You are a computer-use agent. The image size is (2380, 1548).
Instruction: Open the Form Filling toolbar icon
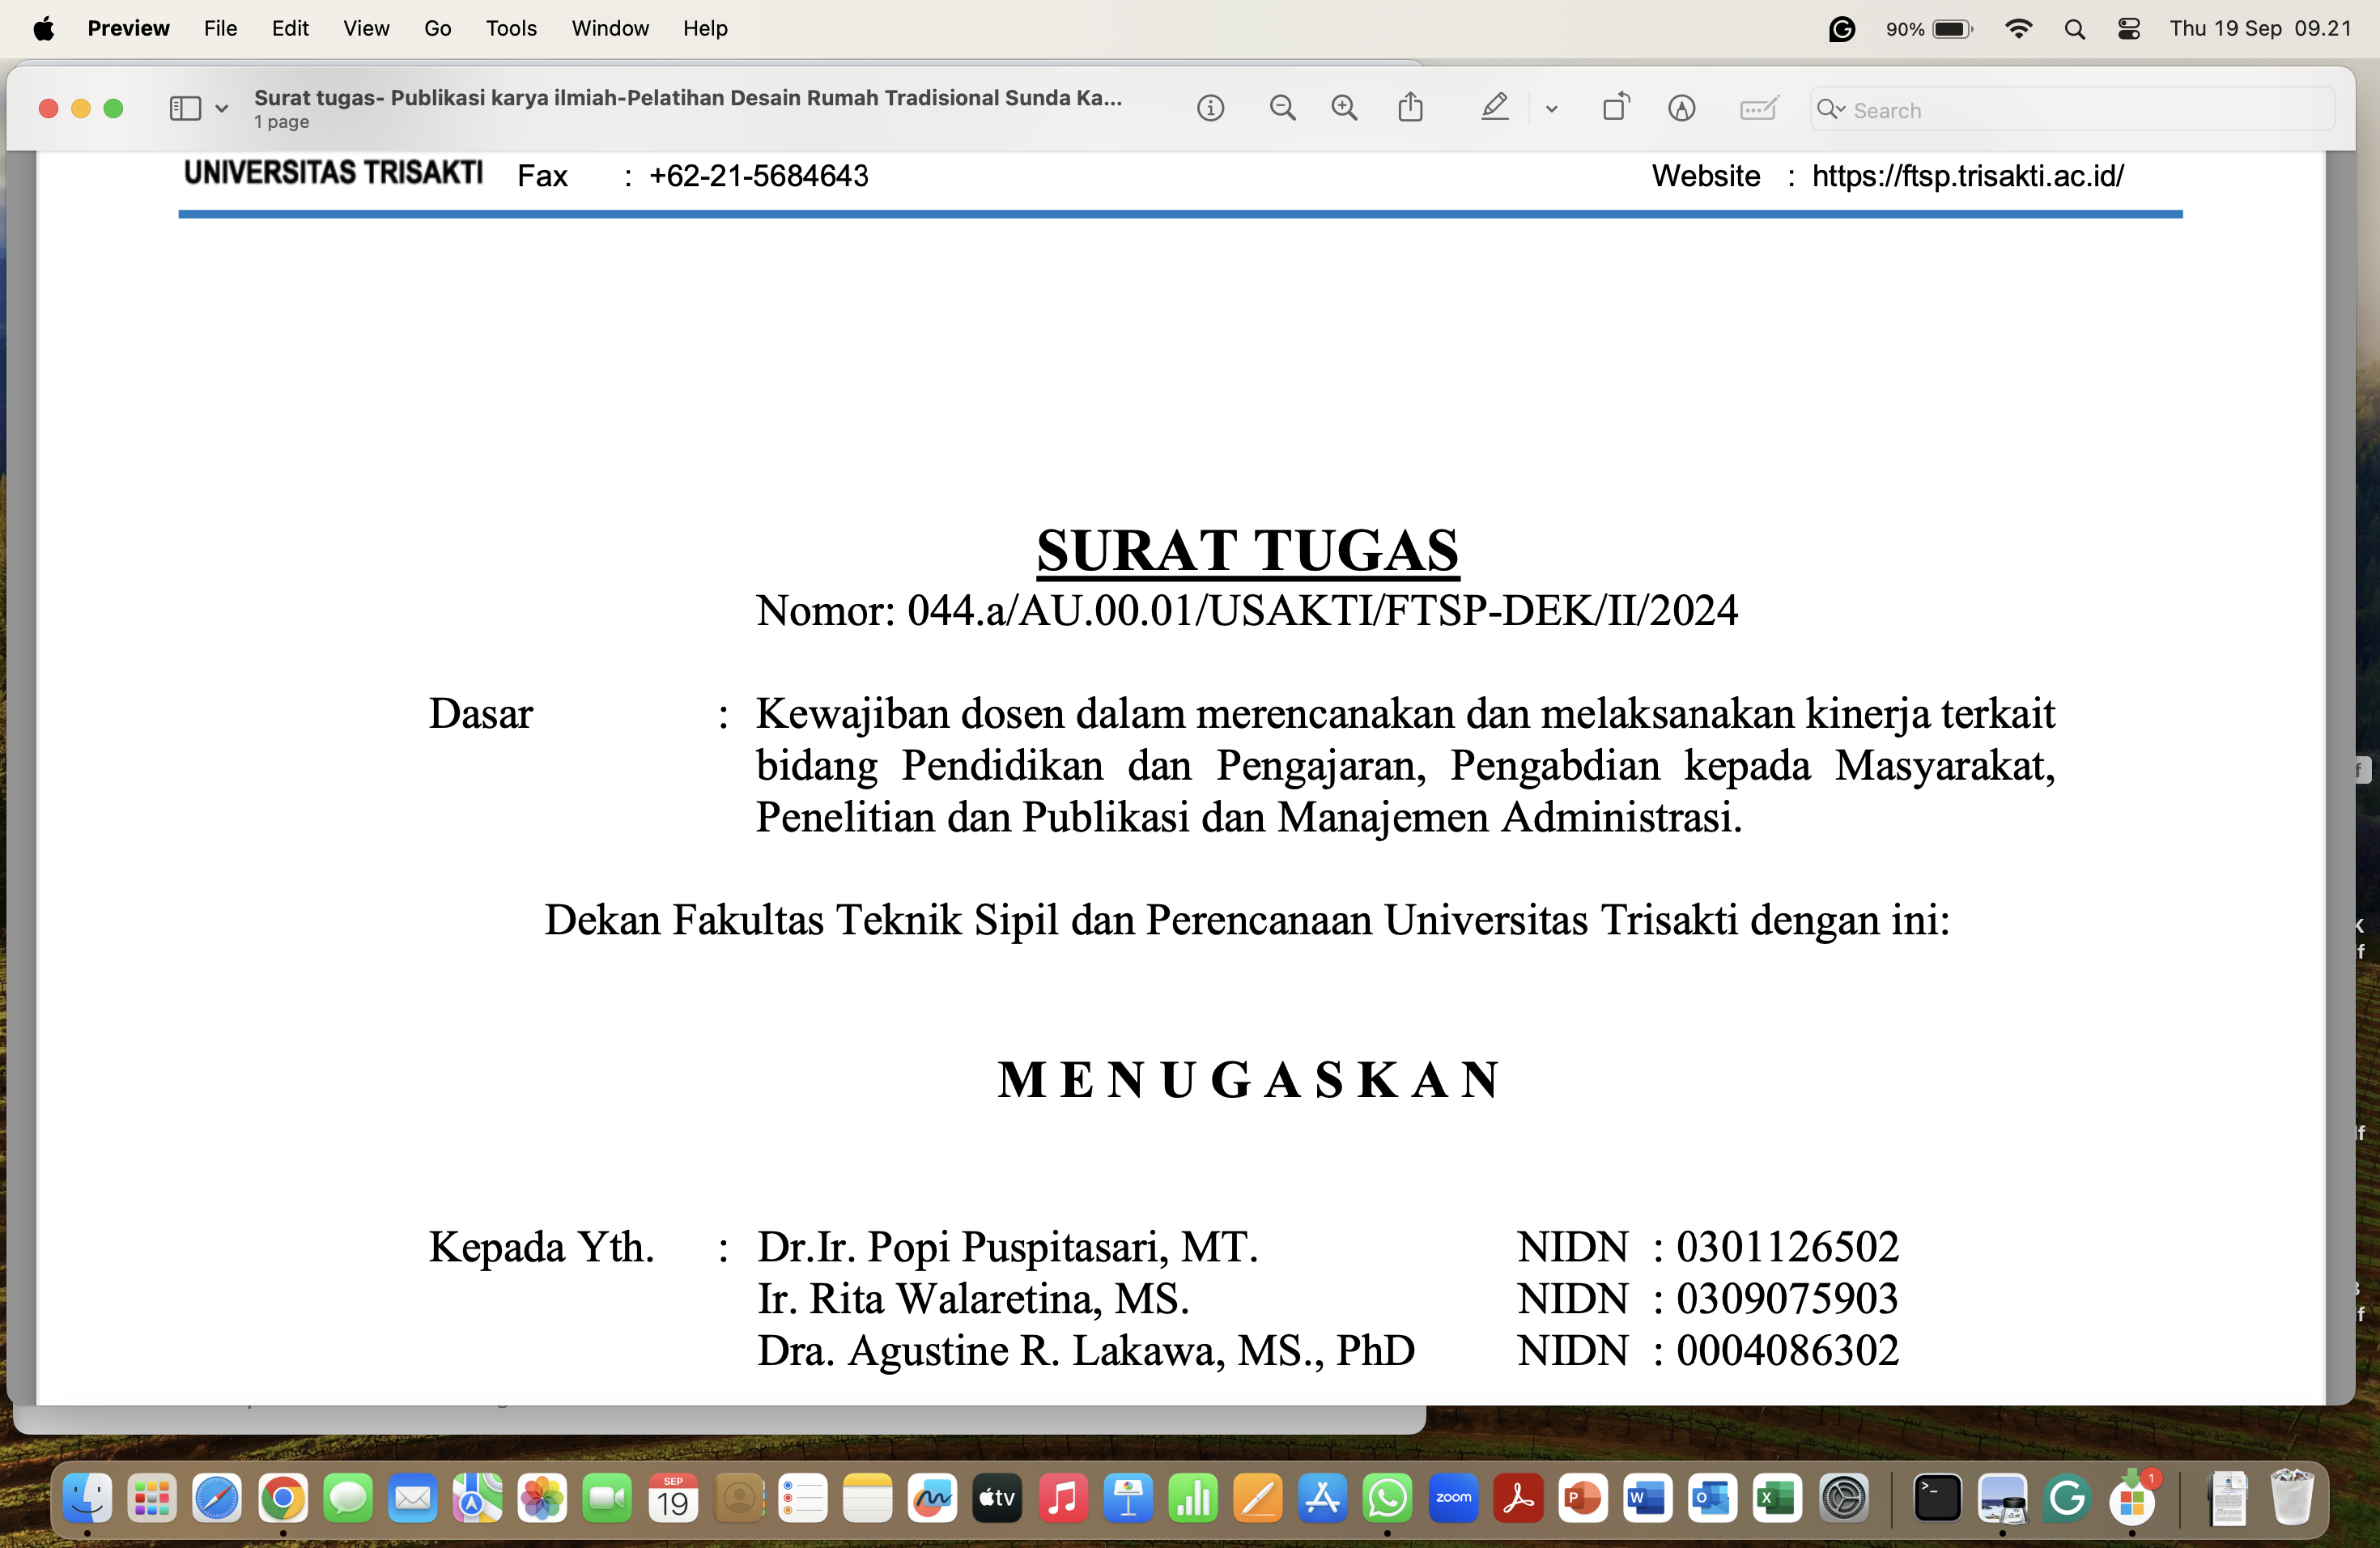[x=1759, y=108]
